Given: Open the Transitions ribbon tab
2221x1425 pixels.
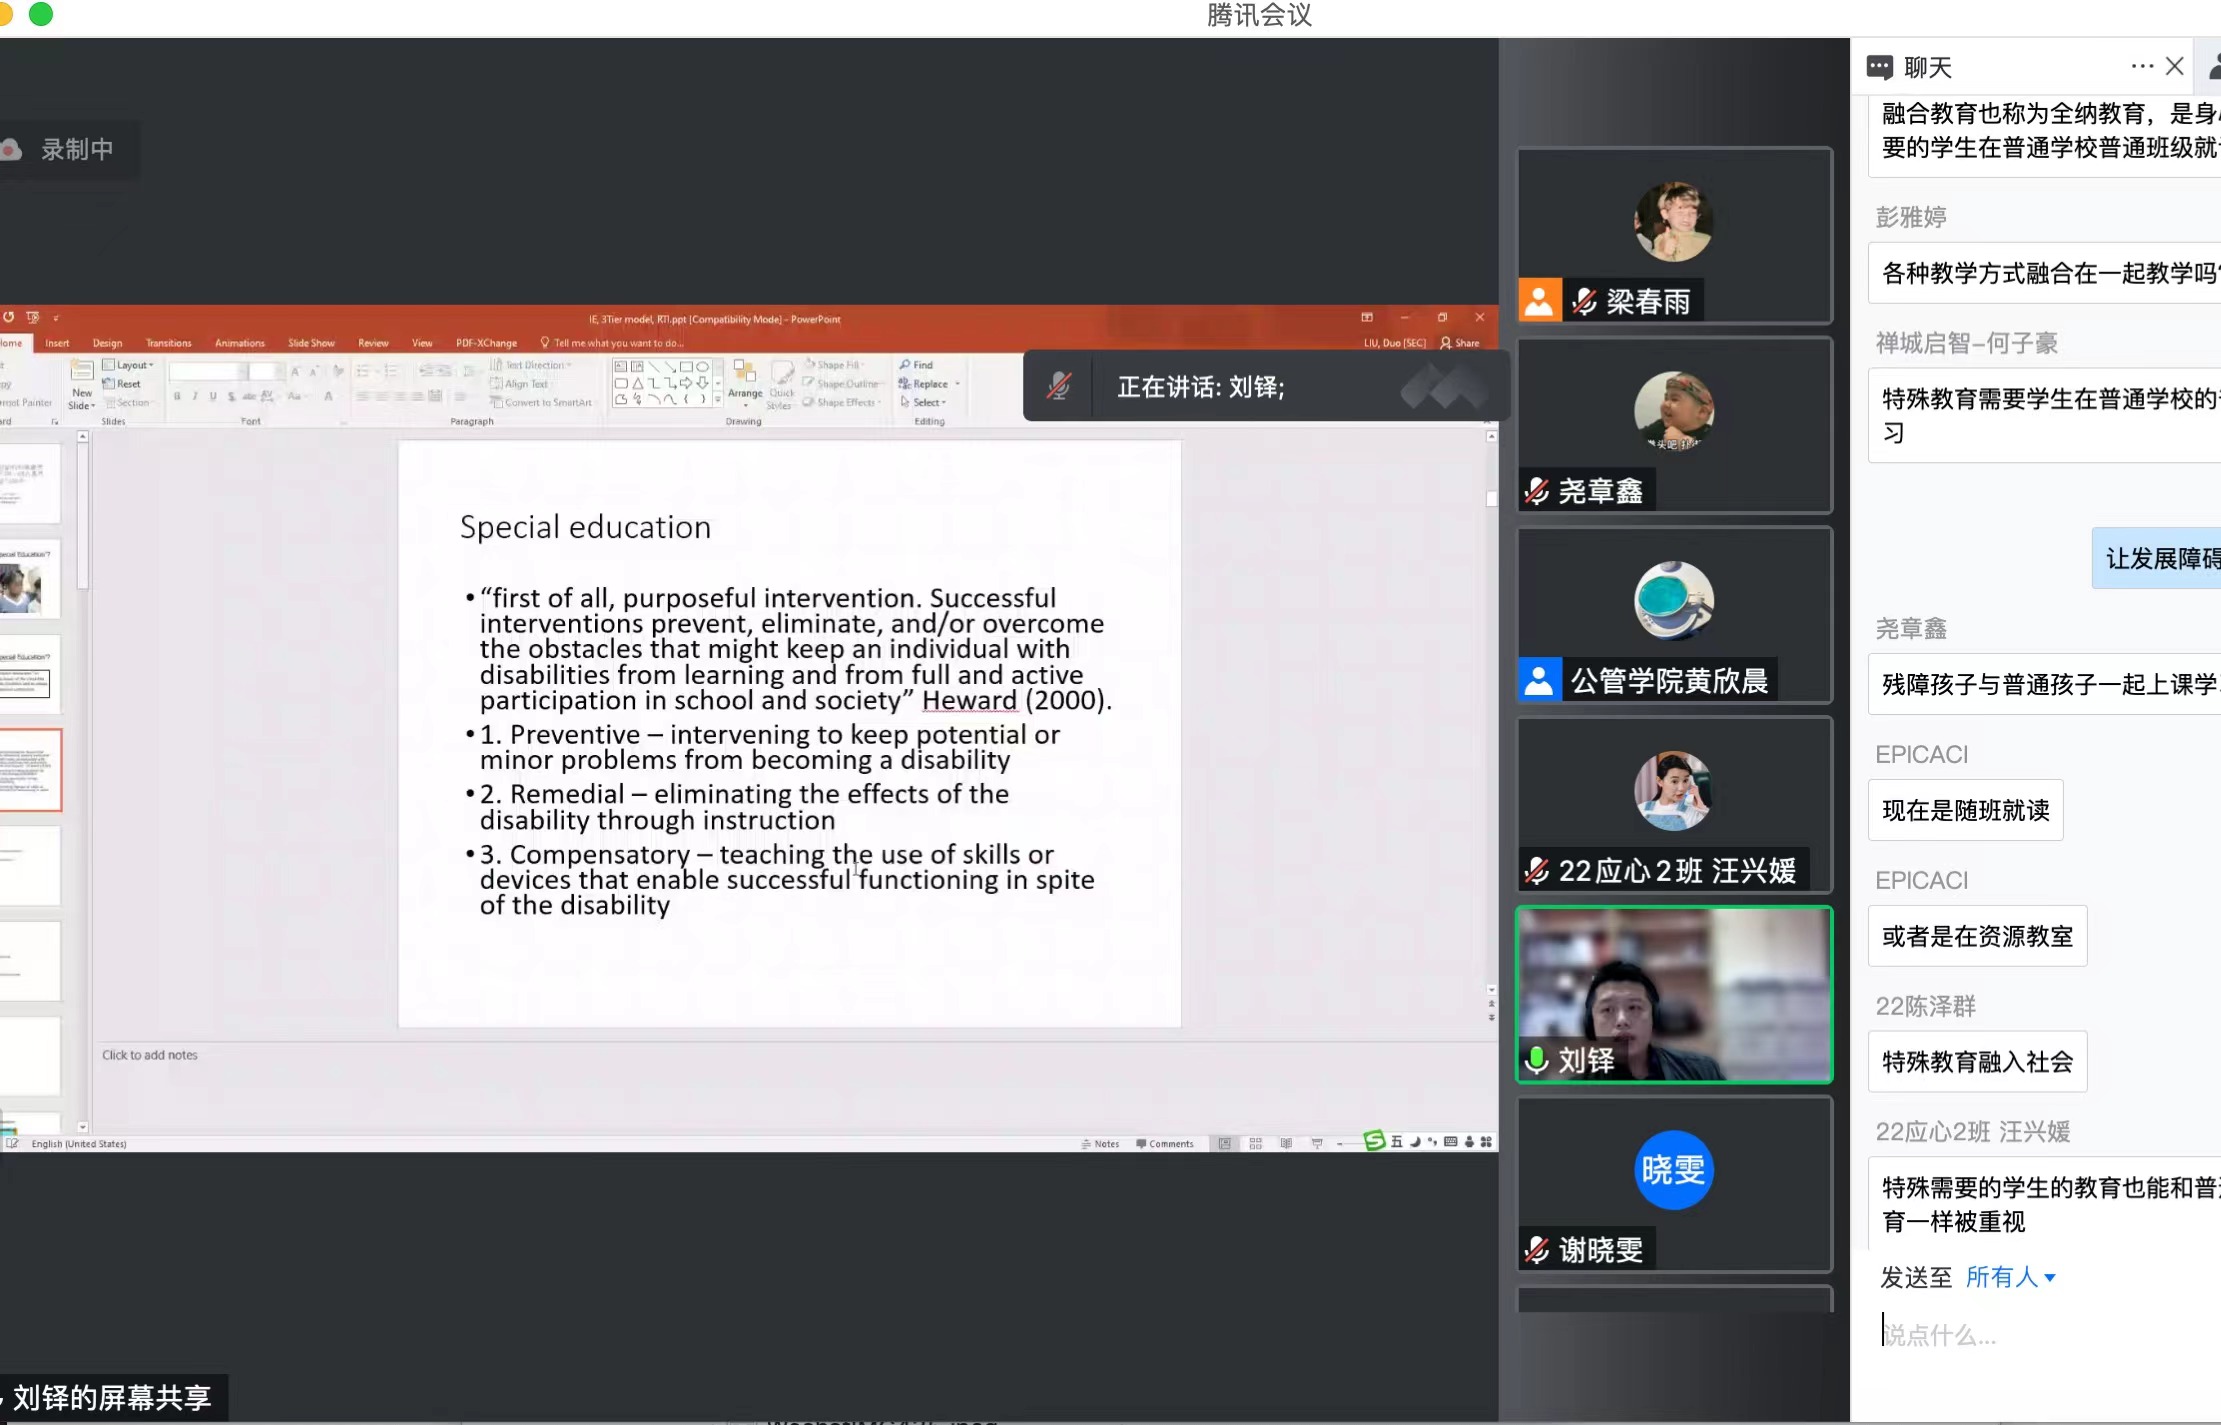Looking at the screenshot, I should pos(168,343).
